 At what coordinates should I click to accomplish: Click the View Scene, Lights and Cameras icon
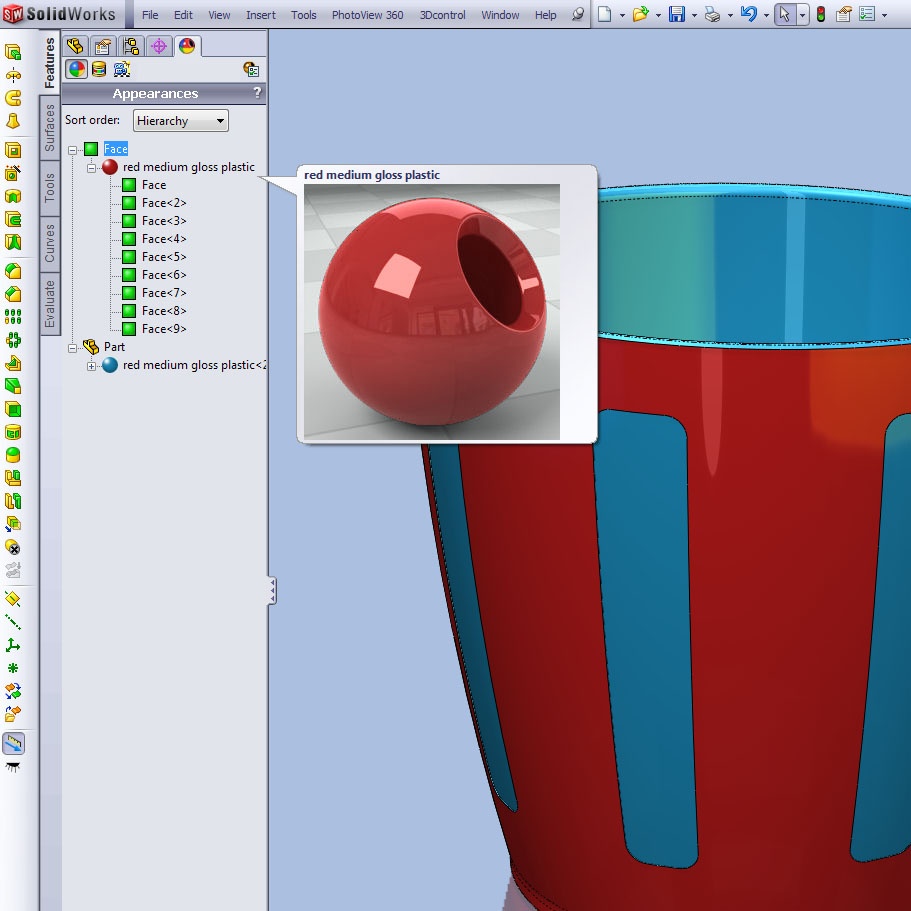click(122, 69)
